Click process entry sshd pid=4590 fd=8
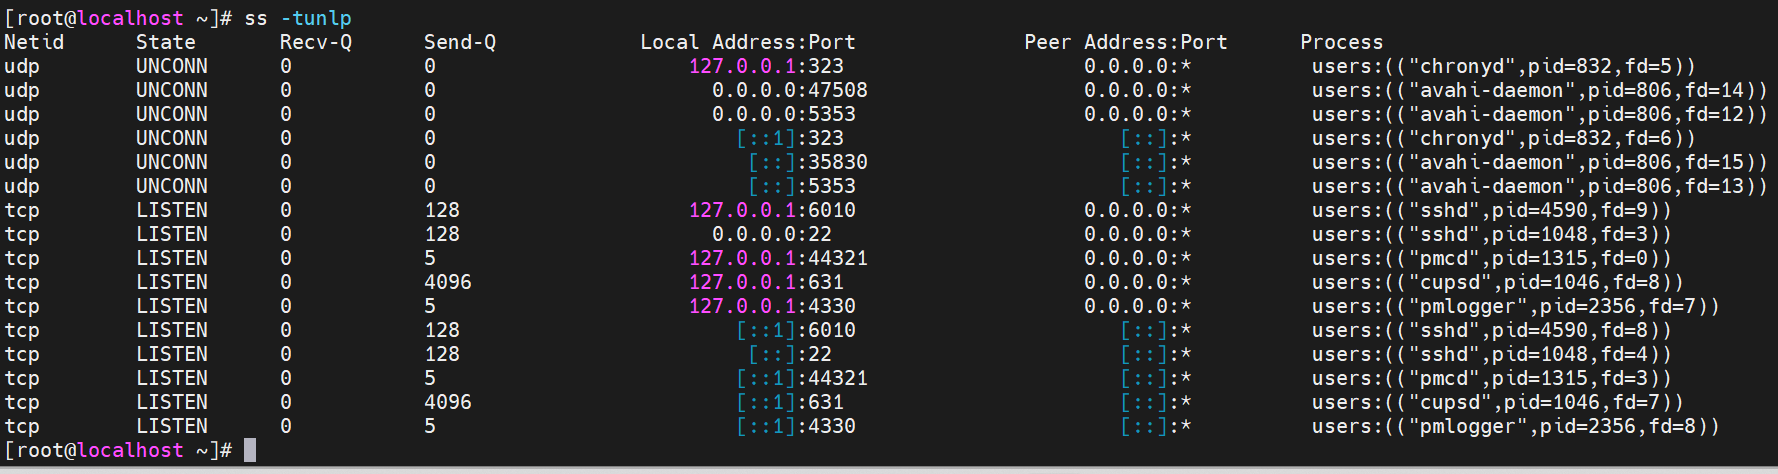The height and width of the screenshot is (474, 1778). [x=1492, y=330]
